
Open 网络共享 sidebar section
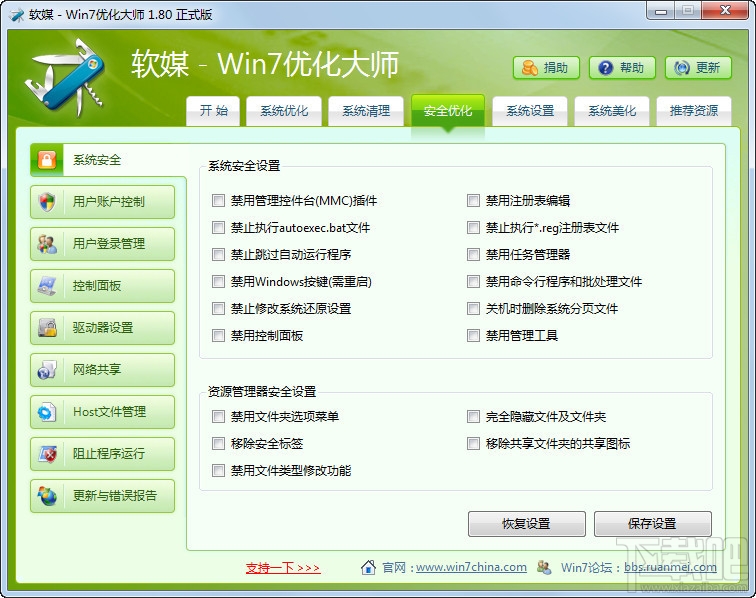[102, 369]
